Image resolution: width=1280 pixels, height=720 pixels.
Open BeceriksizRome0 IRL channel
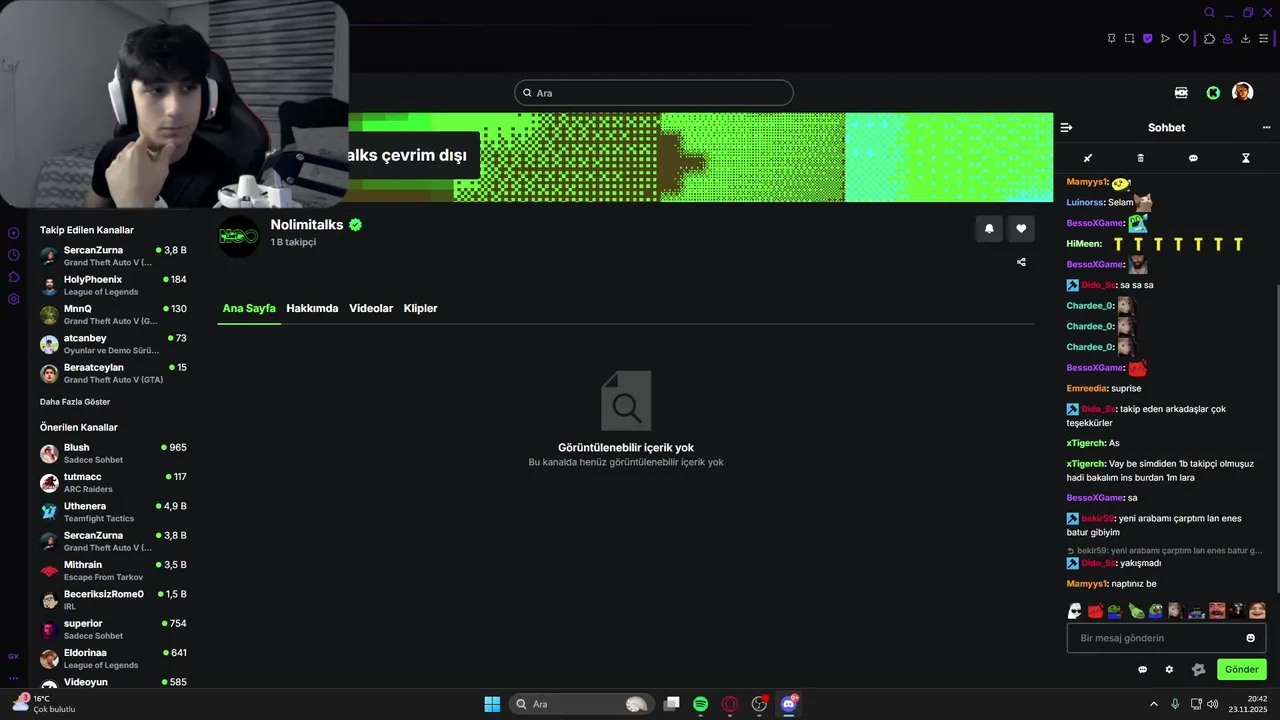click(x=113, y=600)
